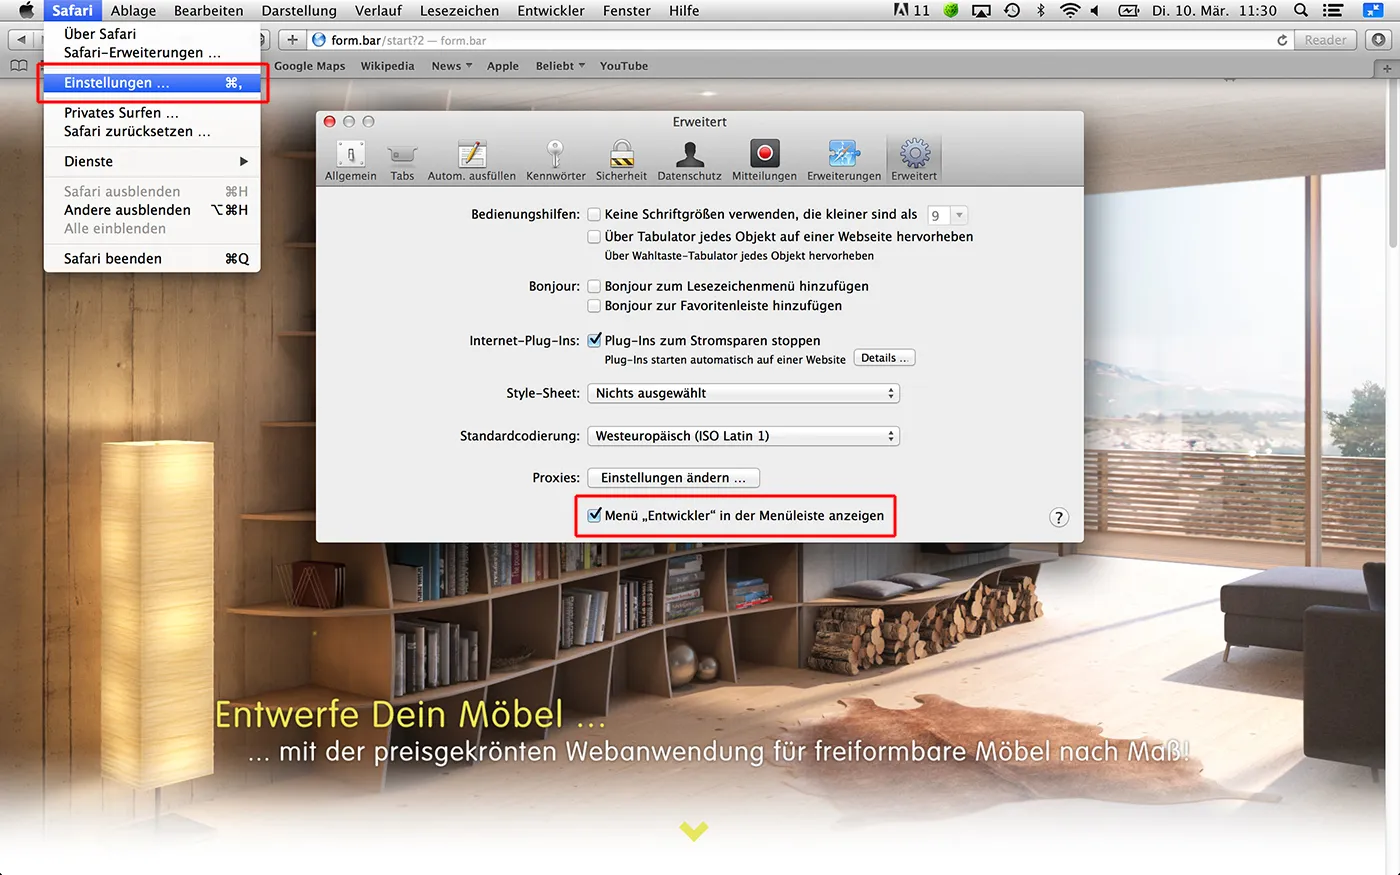
Task: Click the page vertical scrollbar
Action: pos(1393,165)
